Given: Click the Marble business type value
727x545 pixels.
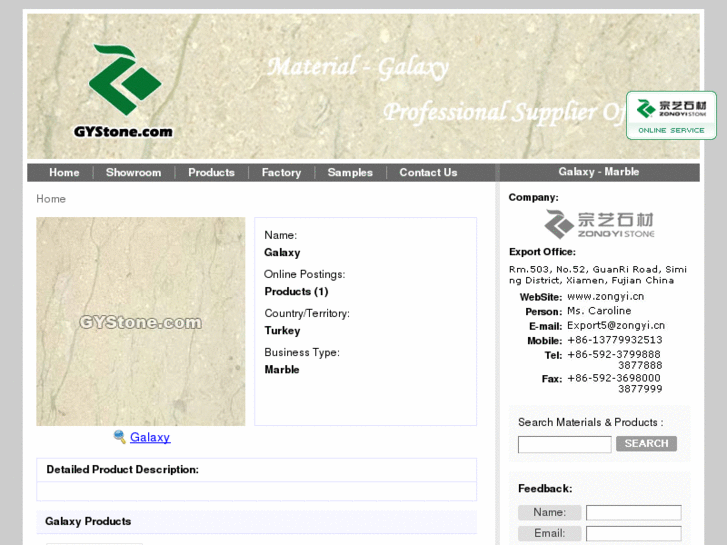Looking at the screenshot, I should 281,369.
